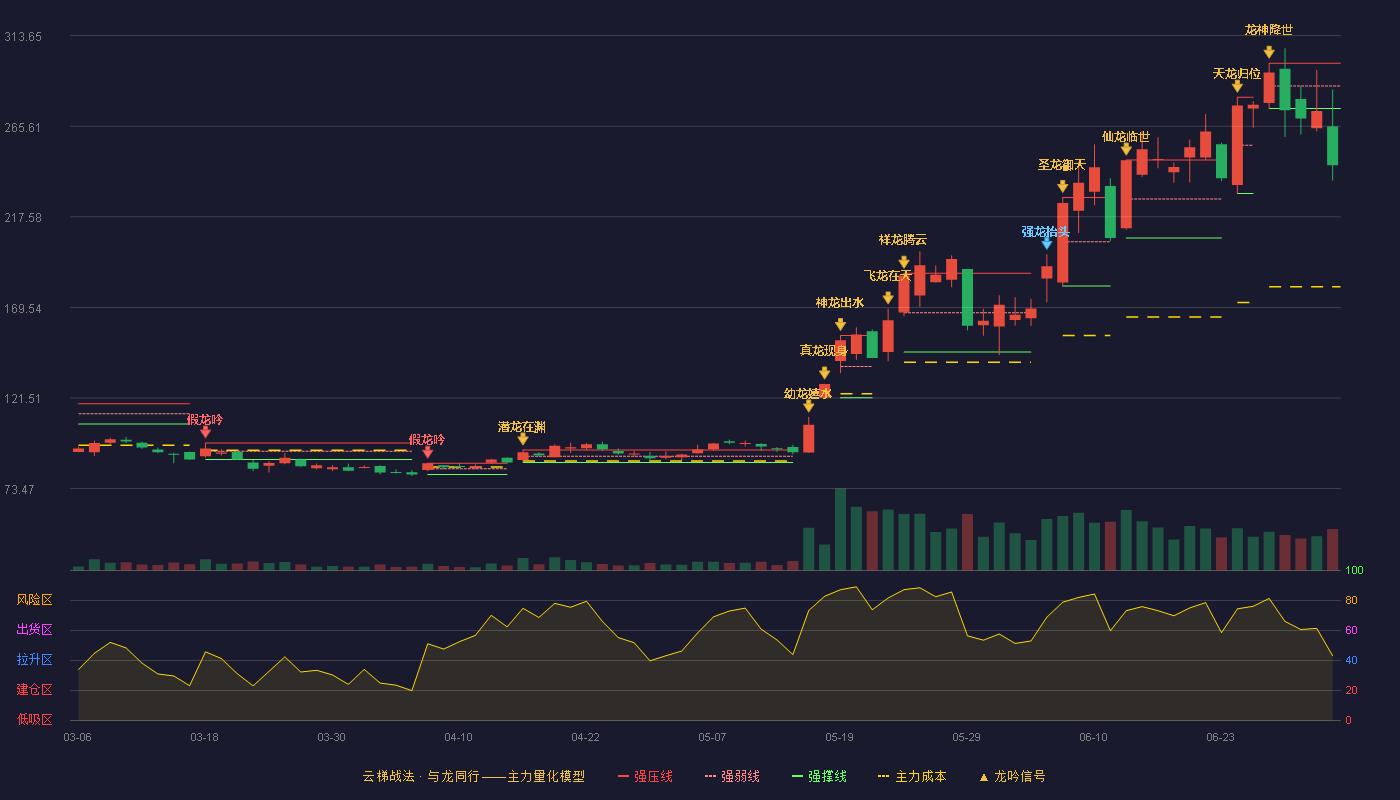Click the 03-30 date axis label

pyautogui.click(x=331, y=737)
